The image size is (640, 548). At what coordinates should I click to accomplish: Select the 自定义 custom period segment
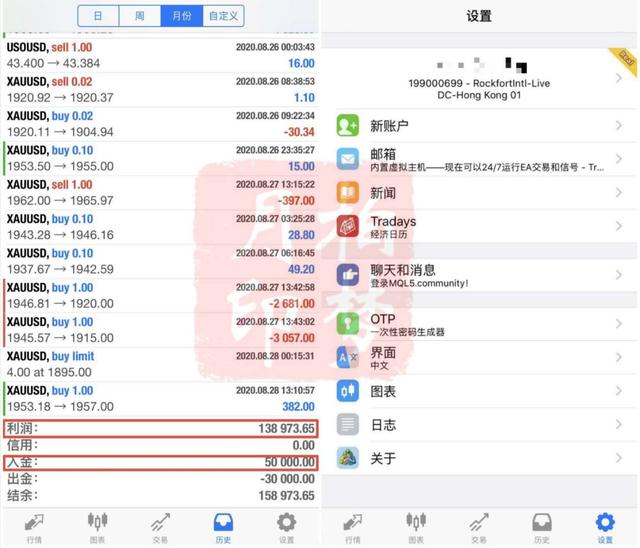(223, 16)
